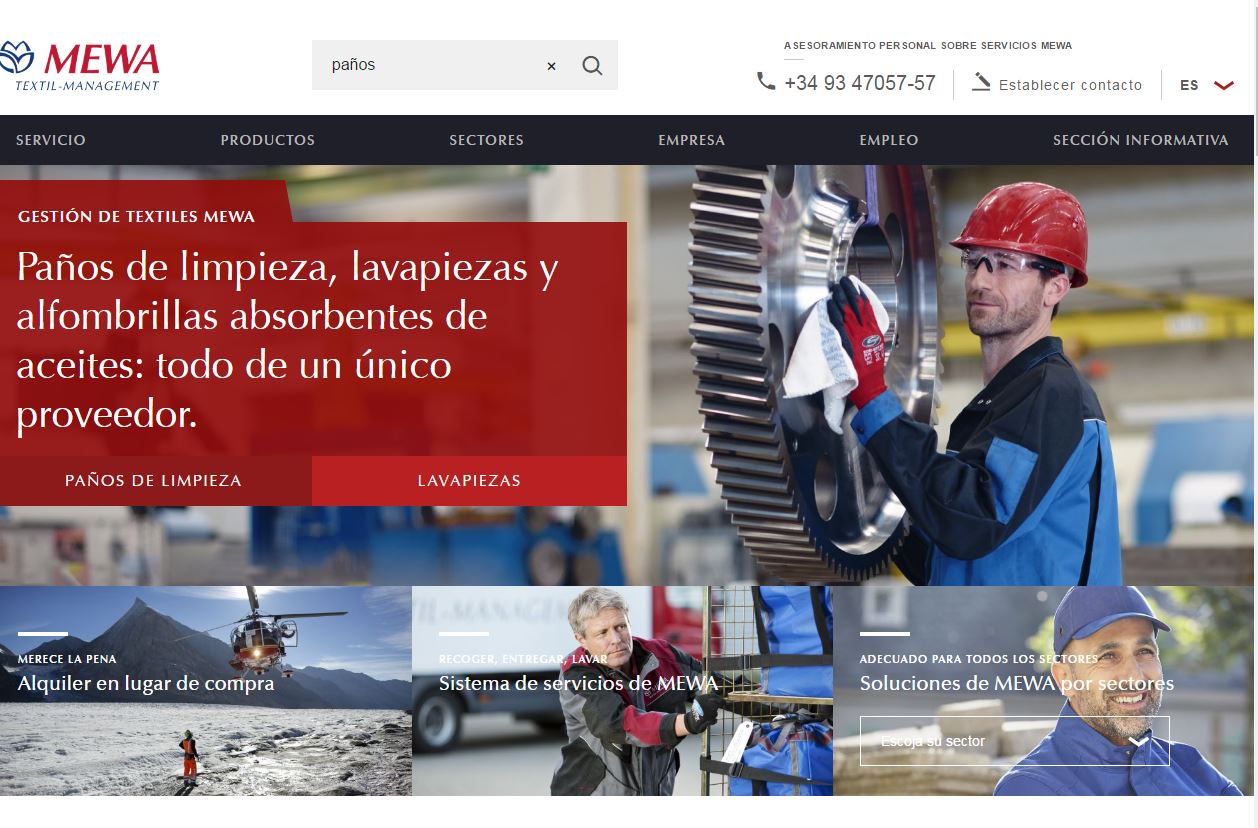This screenshot has width=1258, height=828.
Task: Click the LAVAPIEZAS button
Action: click(469, 481)
